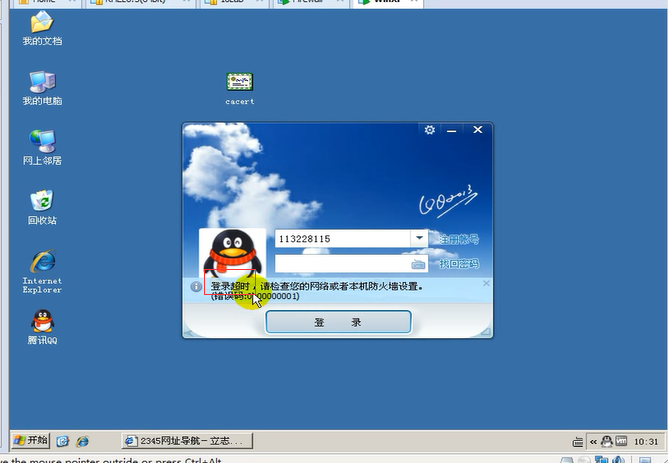Click the info icon on error bar
668x463 pixels.
(196, 286)
